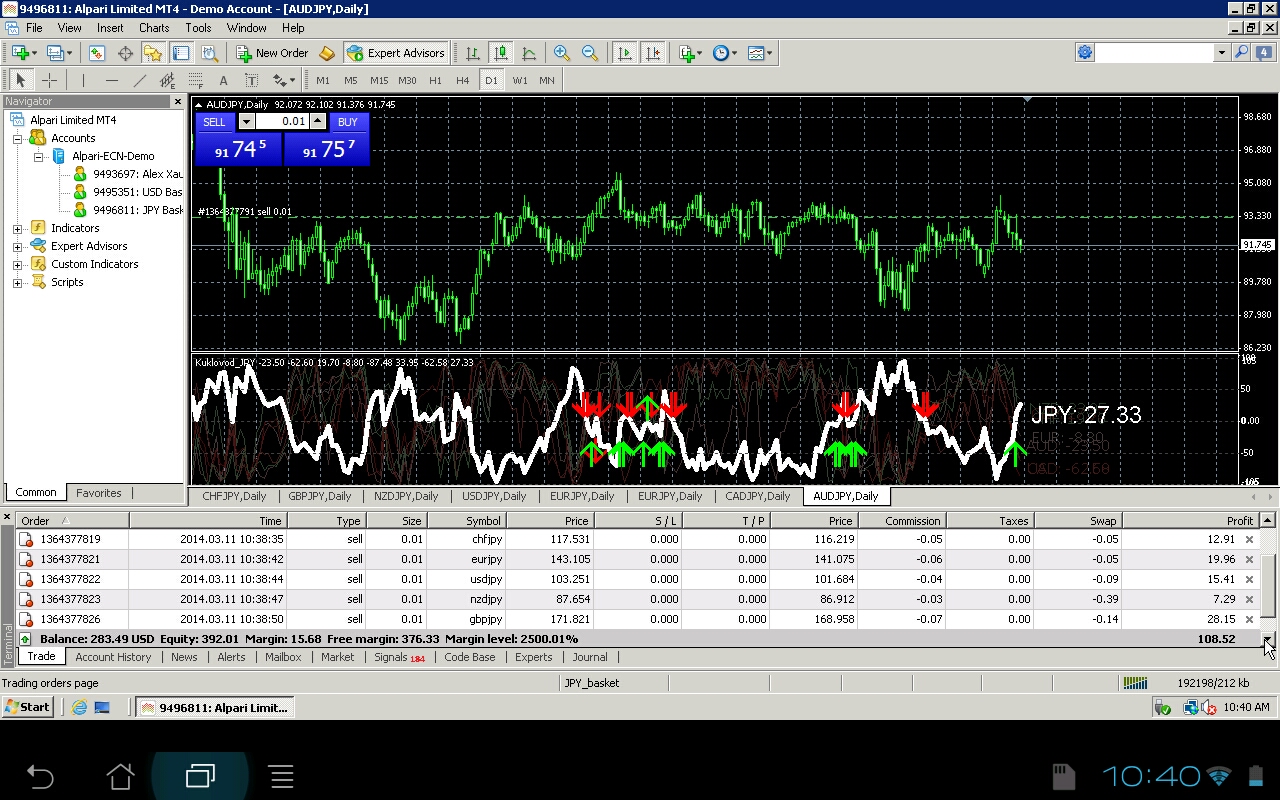Open the new chart dropdown arrow

coord(34,53)
